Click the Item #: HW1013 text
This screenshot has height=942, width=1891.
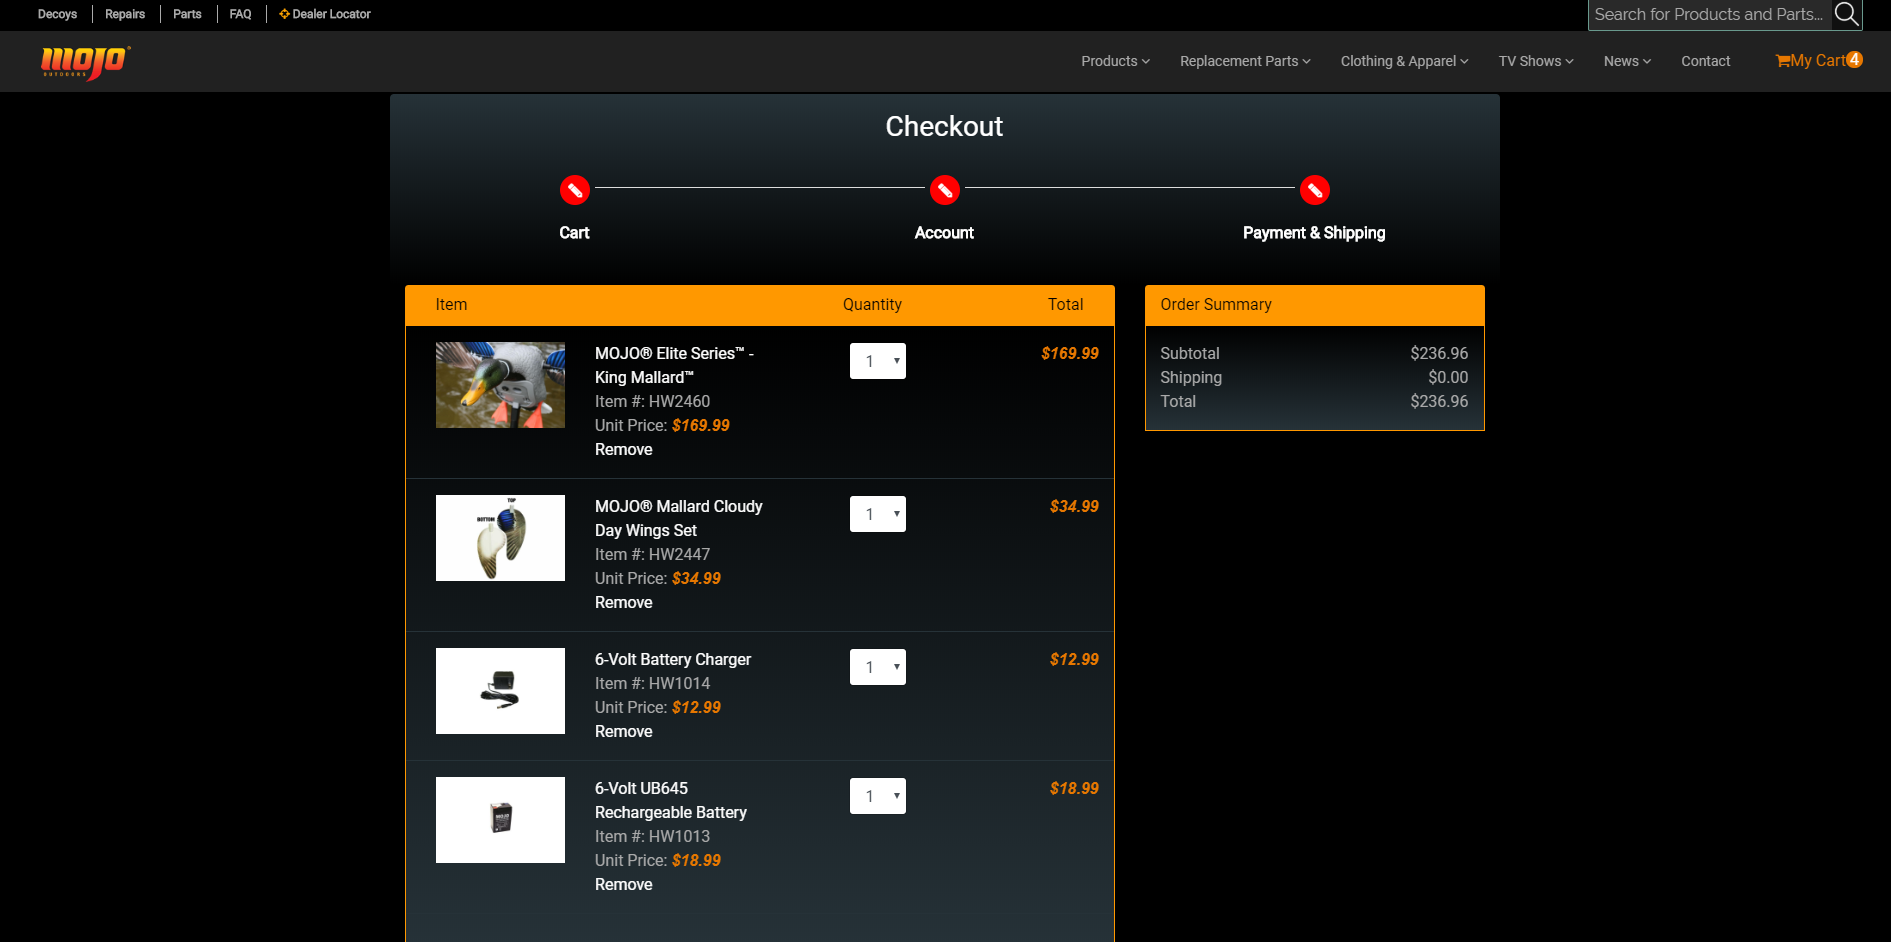[x=653, y=837]
